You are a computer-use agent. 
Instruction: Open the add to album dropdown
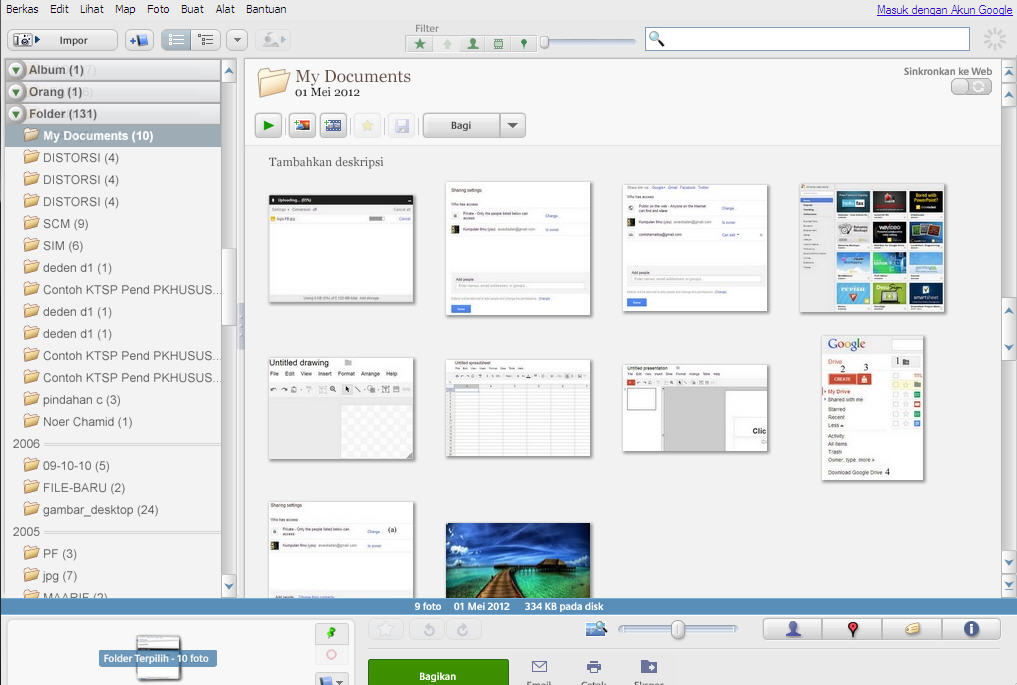point(331,679)
